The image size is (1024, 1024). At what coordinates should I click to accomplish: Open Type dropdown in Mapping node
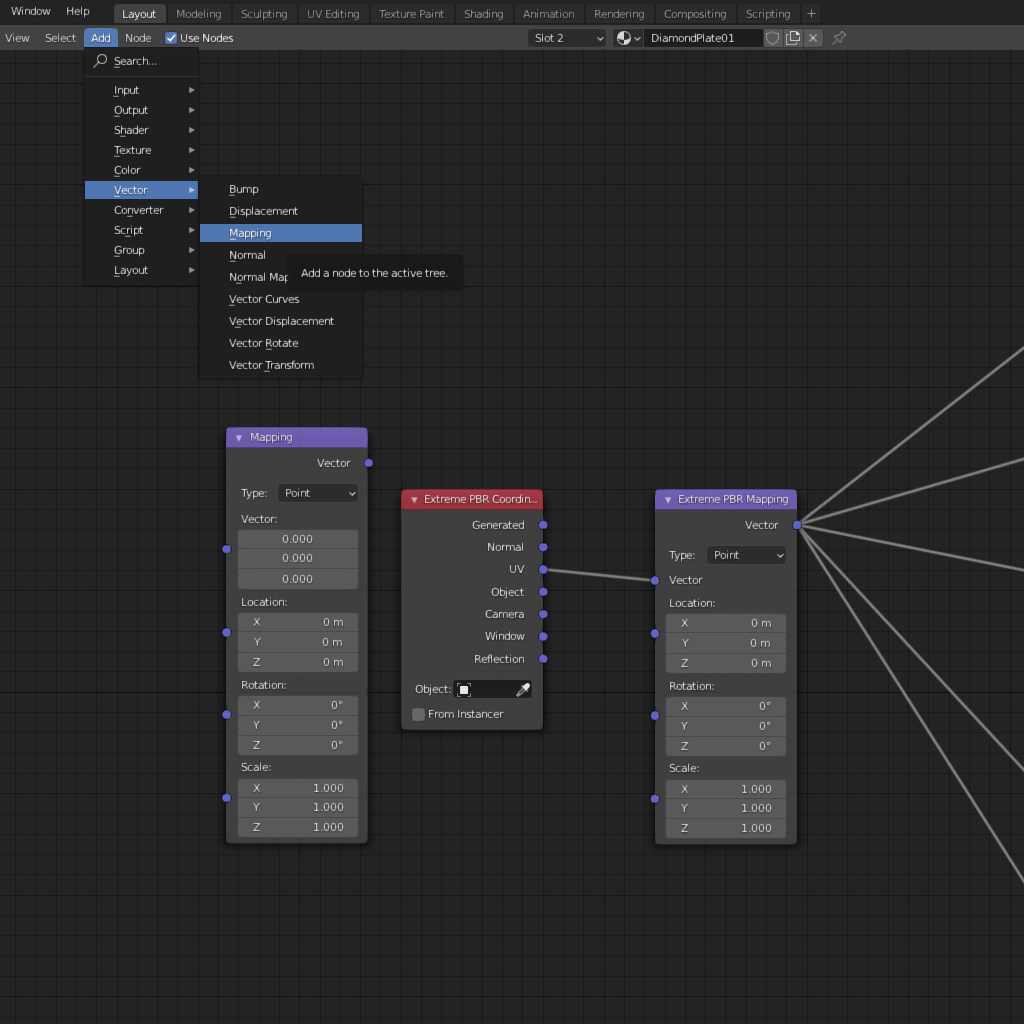pos(318,493)
